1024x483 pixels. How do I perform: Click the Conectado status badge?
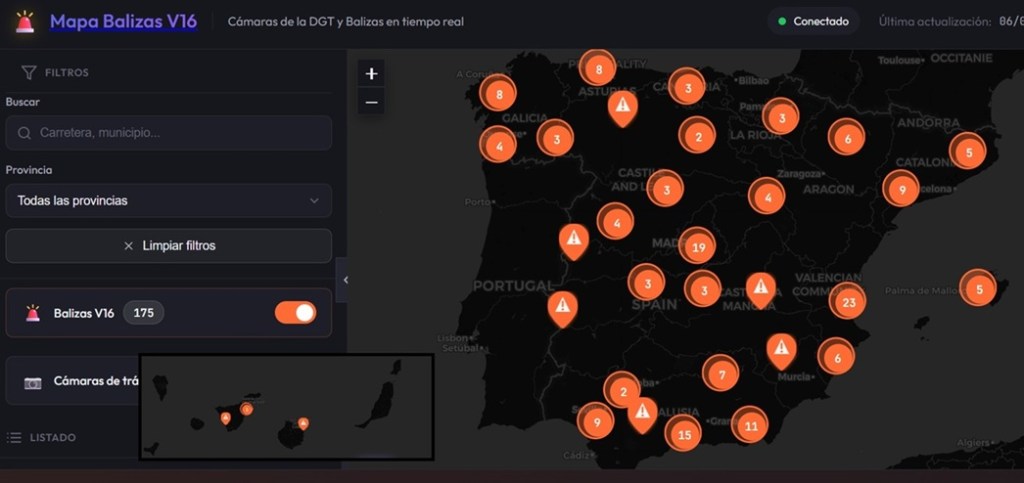click(812, 21)
